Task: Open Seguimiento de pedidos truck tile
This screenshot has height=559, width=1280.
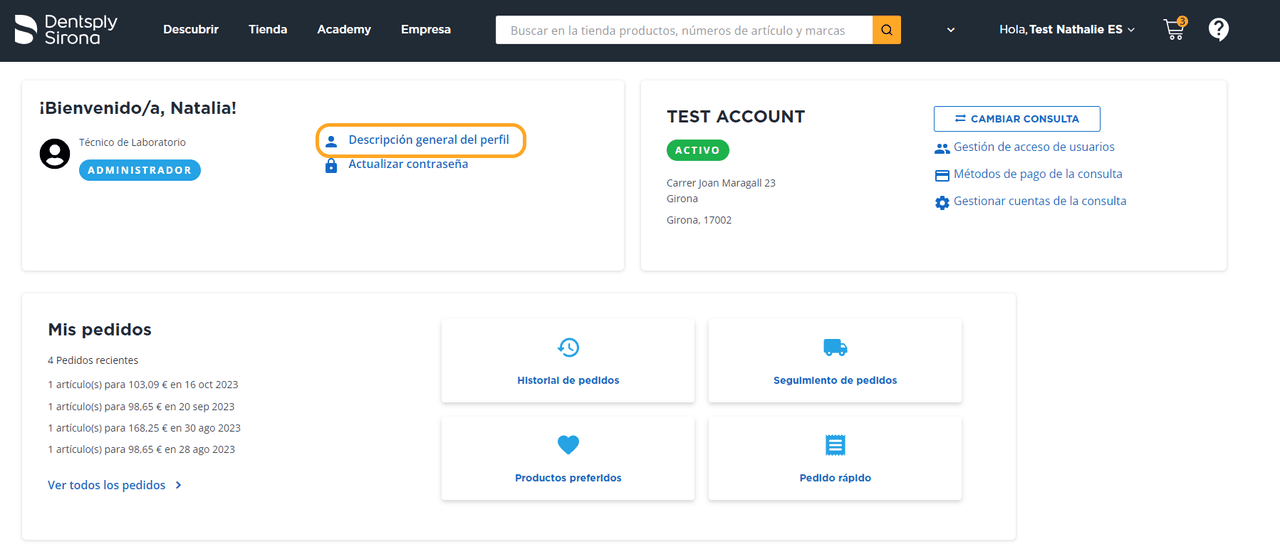Action: point(835,361)
